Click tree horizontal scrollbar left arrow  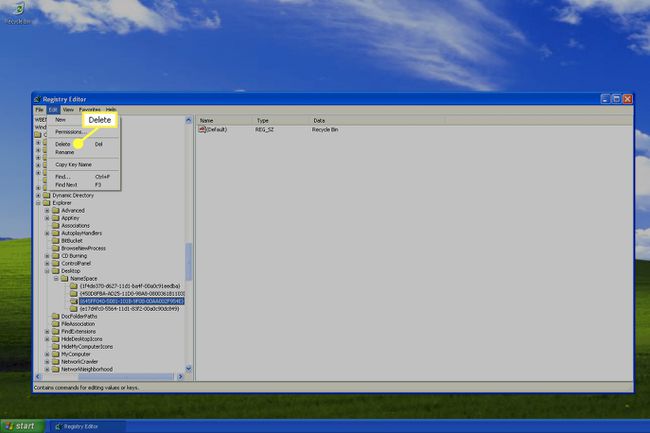point(38,377)
